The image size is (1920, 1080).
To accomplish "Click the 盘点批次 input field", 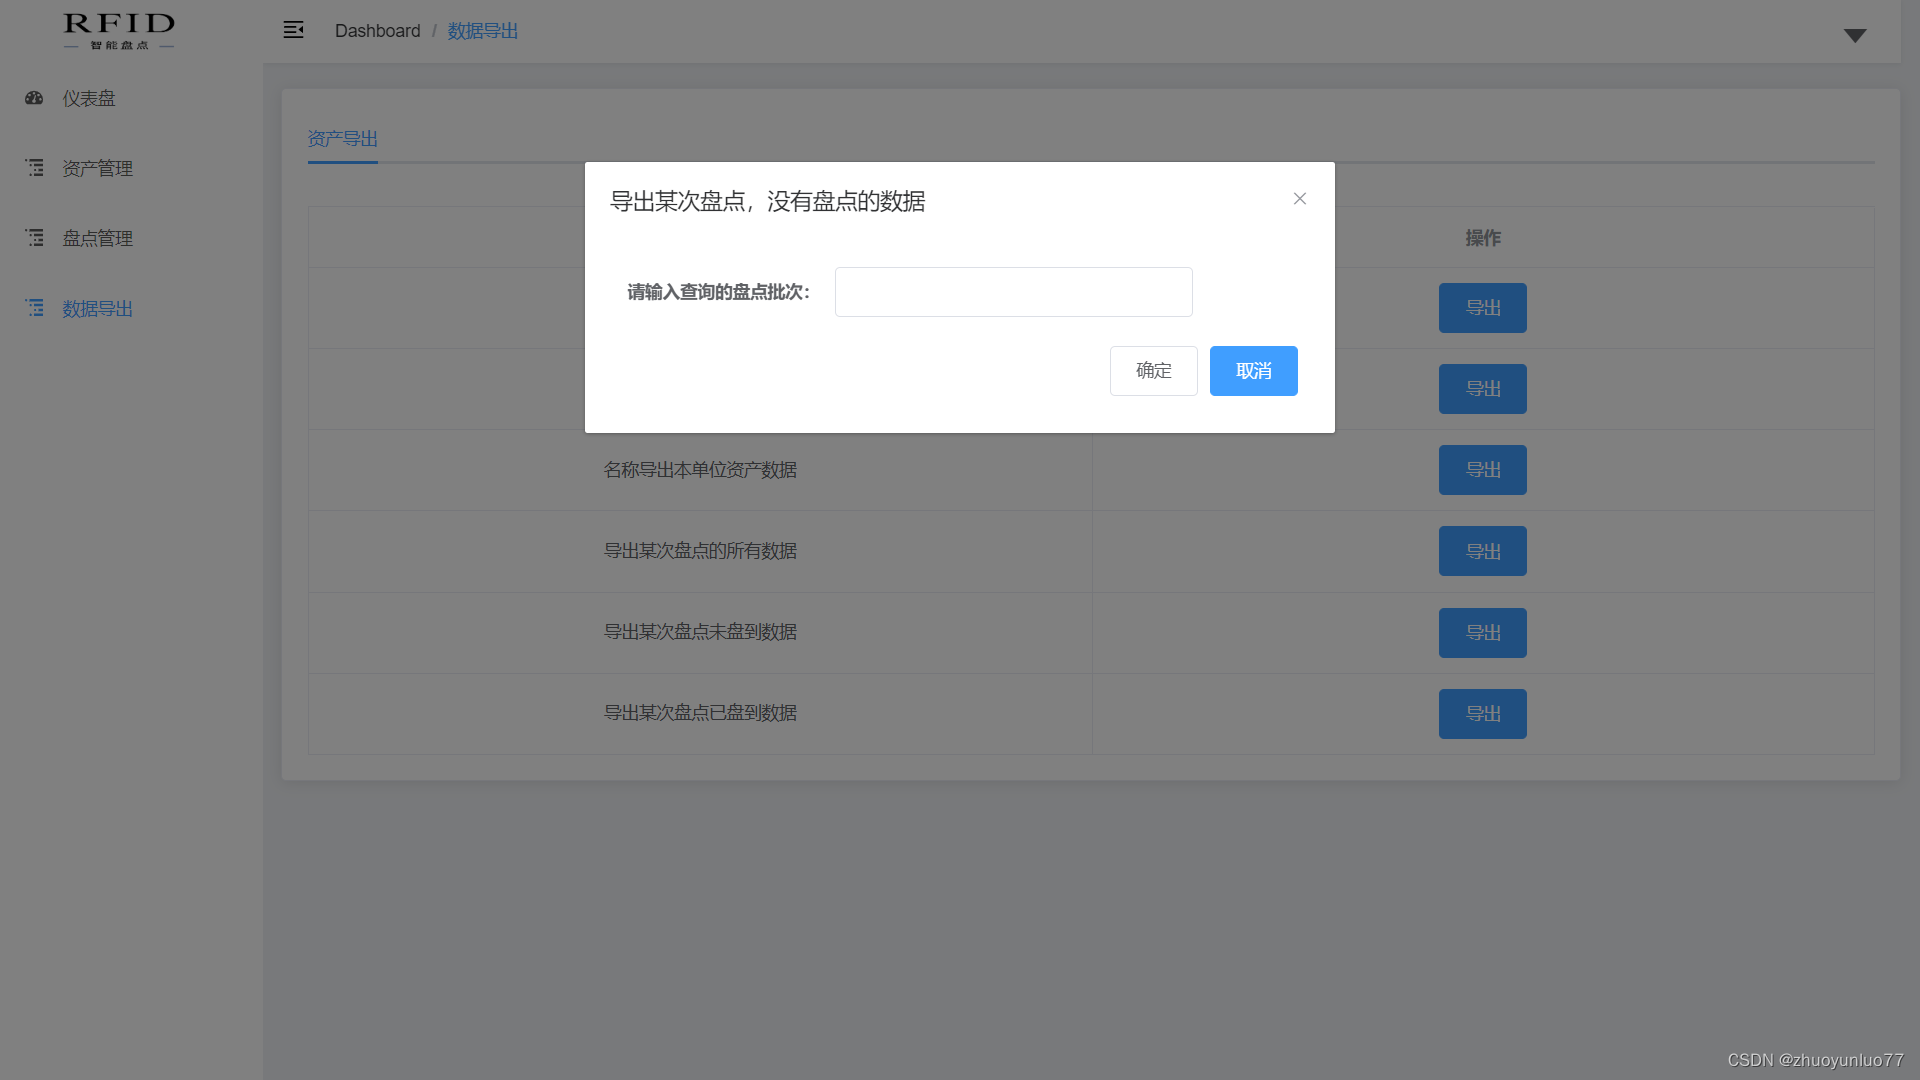I will (x=1013, y=292).
